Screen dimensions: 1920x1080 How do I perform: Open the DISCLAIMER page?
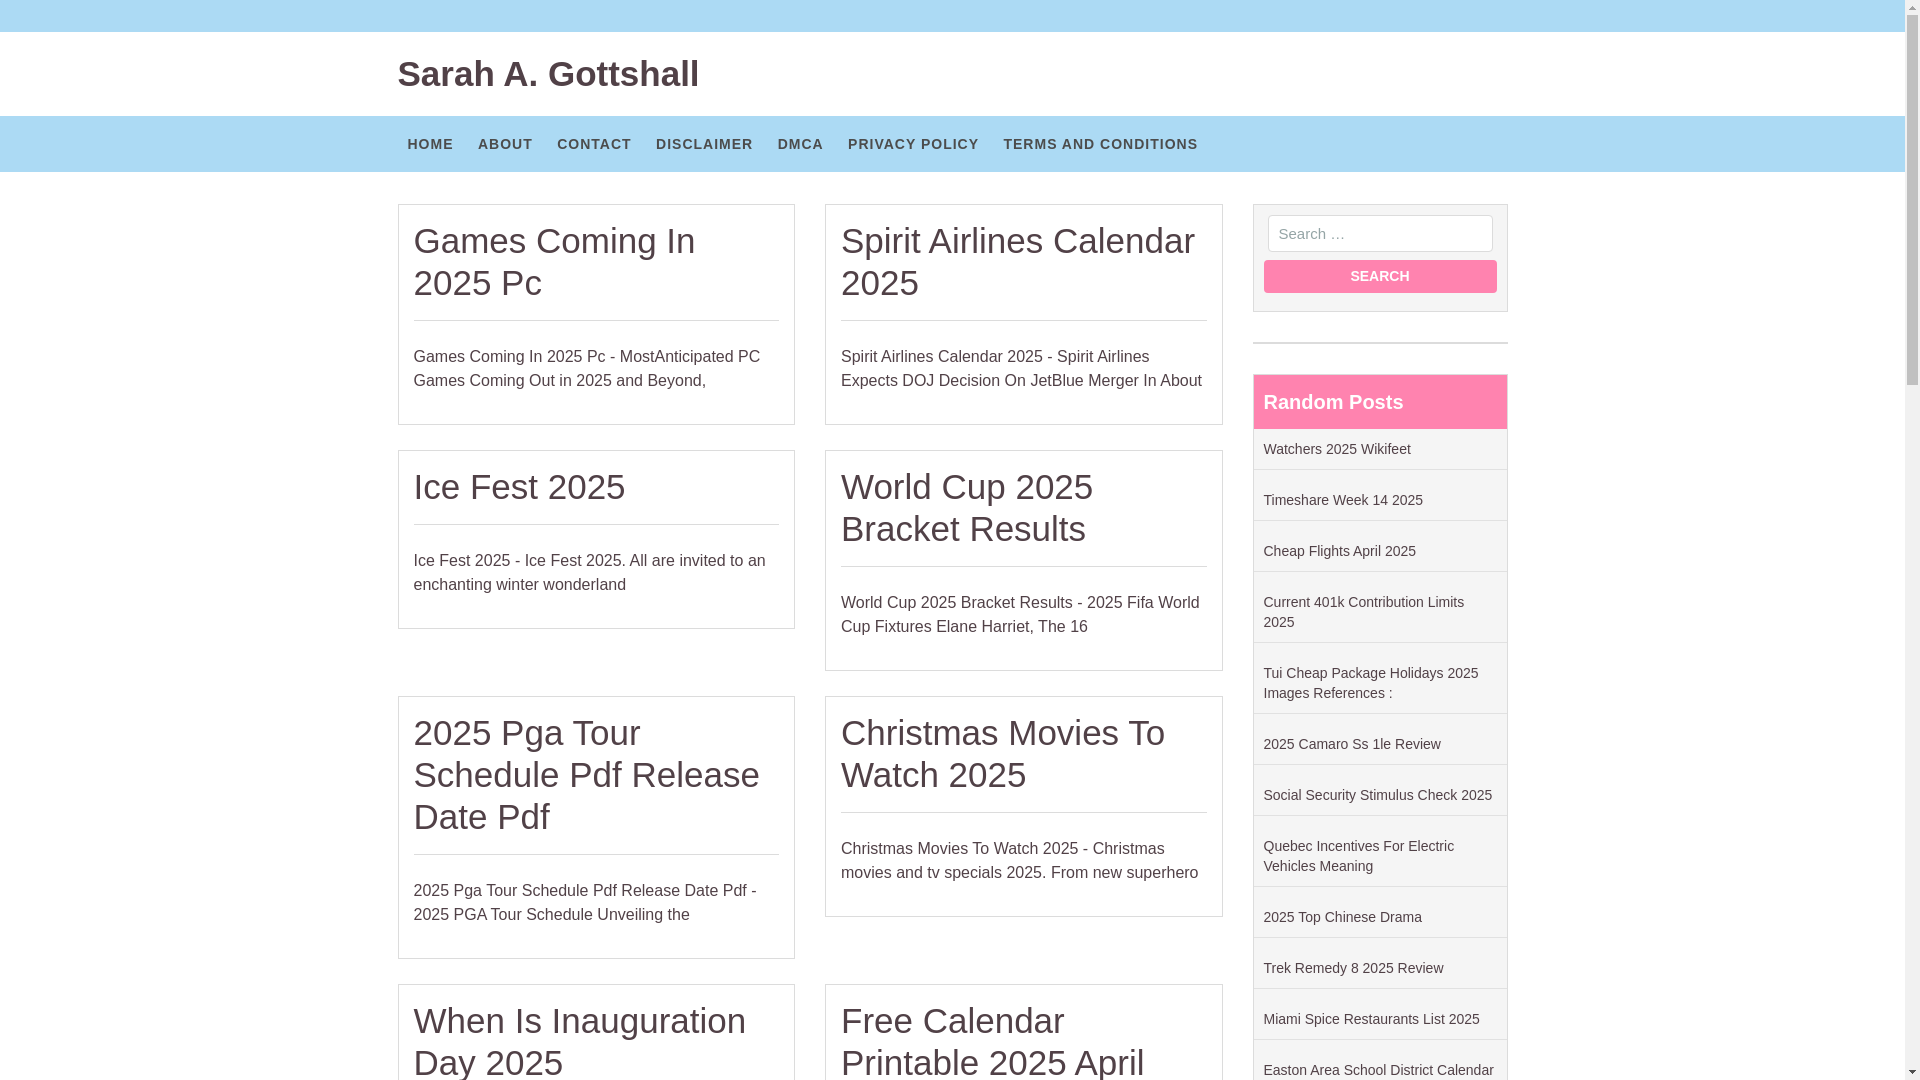pyautogui.click(x=704, y=144)
